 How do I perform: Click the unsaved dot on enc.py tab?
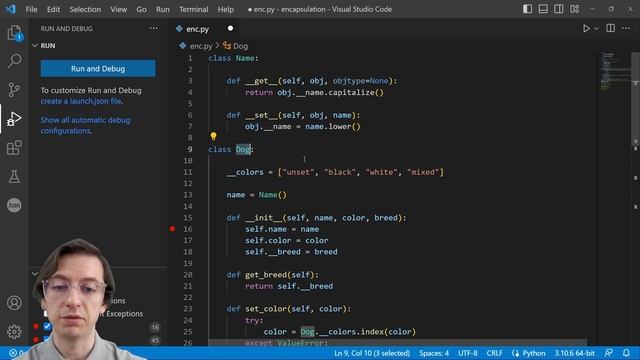pos(230,28)
